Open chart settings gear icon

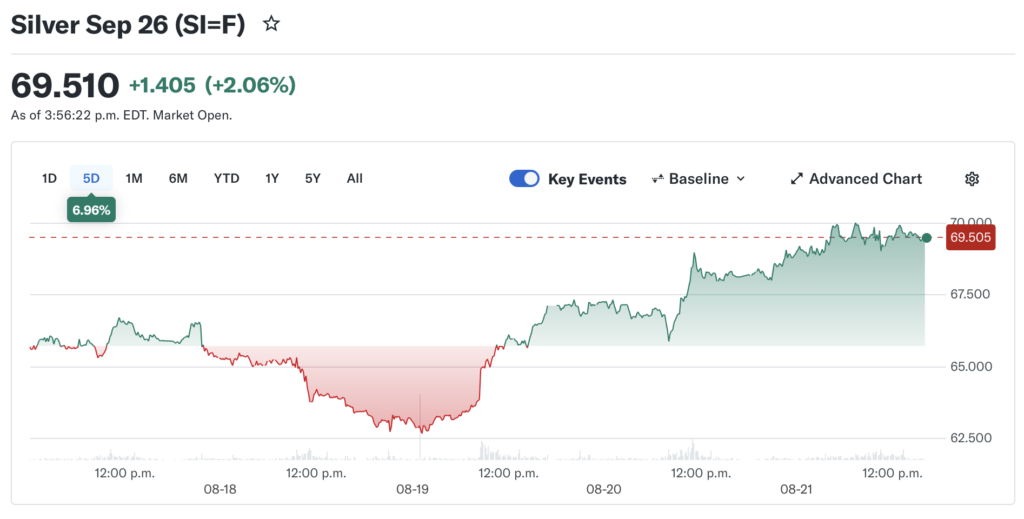(972, 179)
